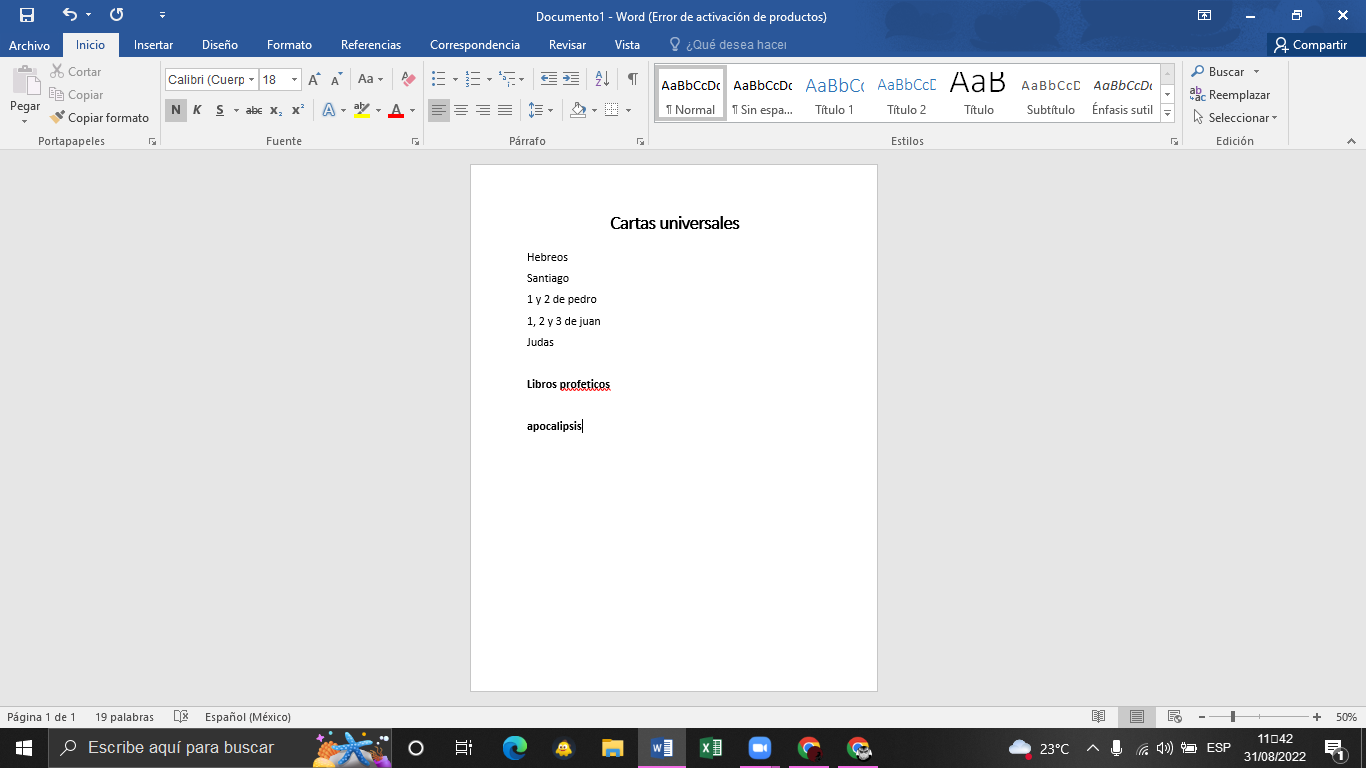Open borders dropdown arrow
The height and width of the screenshot is (768, 1366).
[x=628, y=110]
